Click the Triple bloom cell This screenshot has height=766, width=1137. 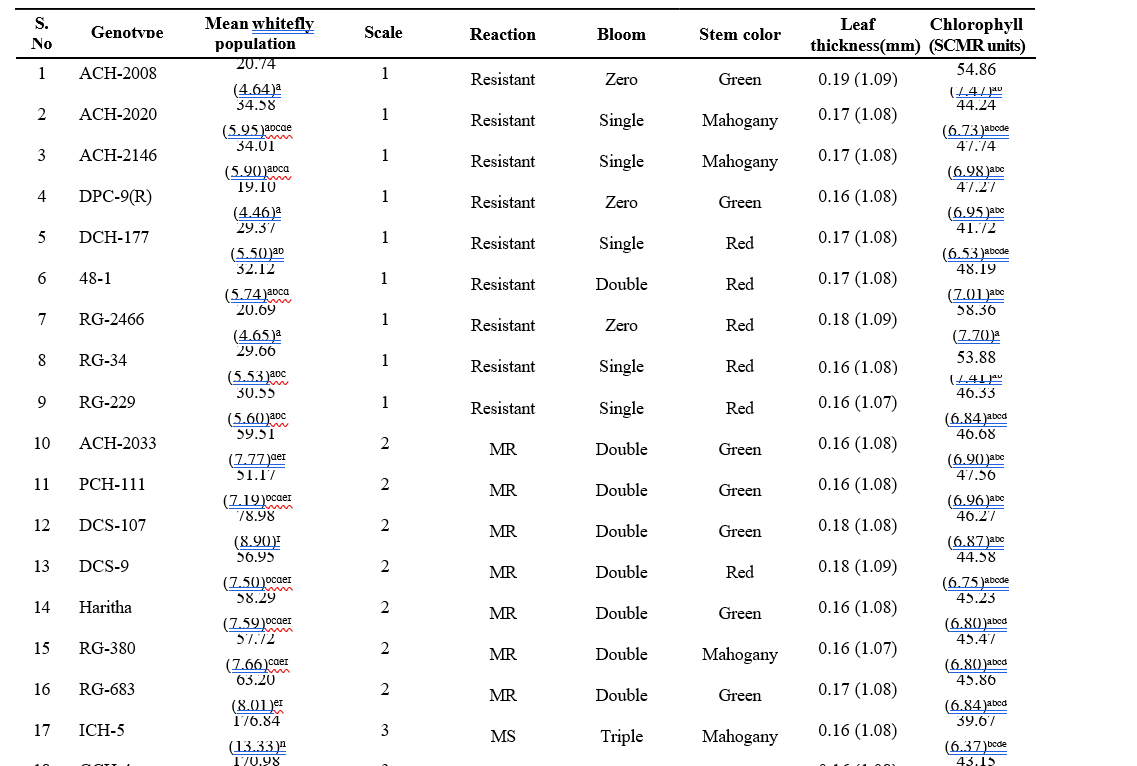point(621,737)
